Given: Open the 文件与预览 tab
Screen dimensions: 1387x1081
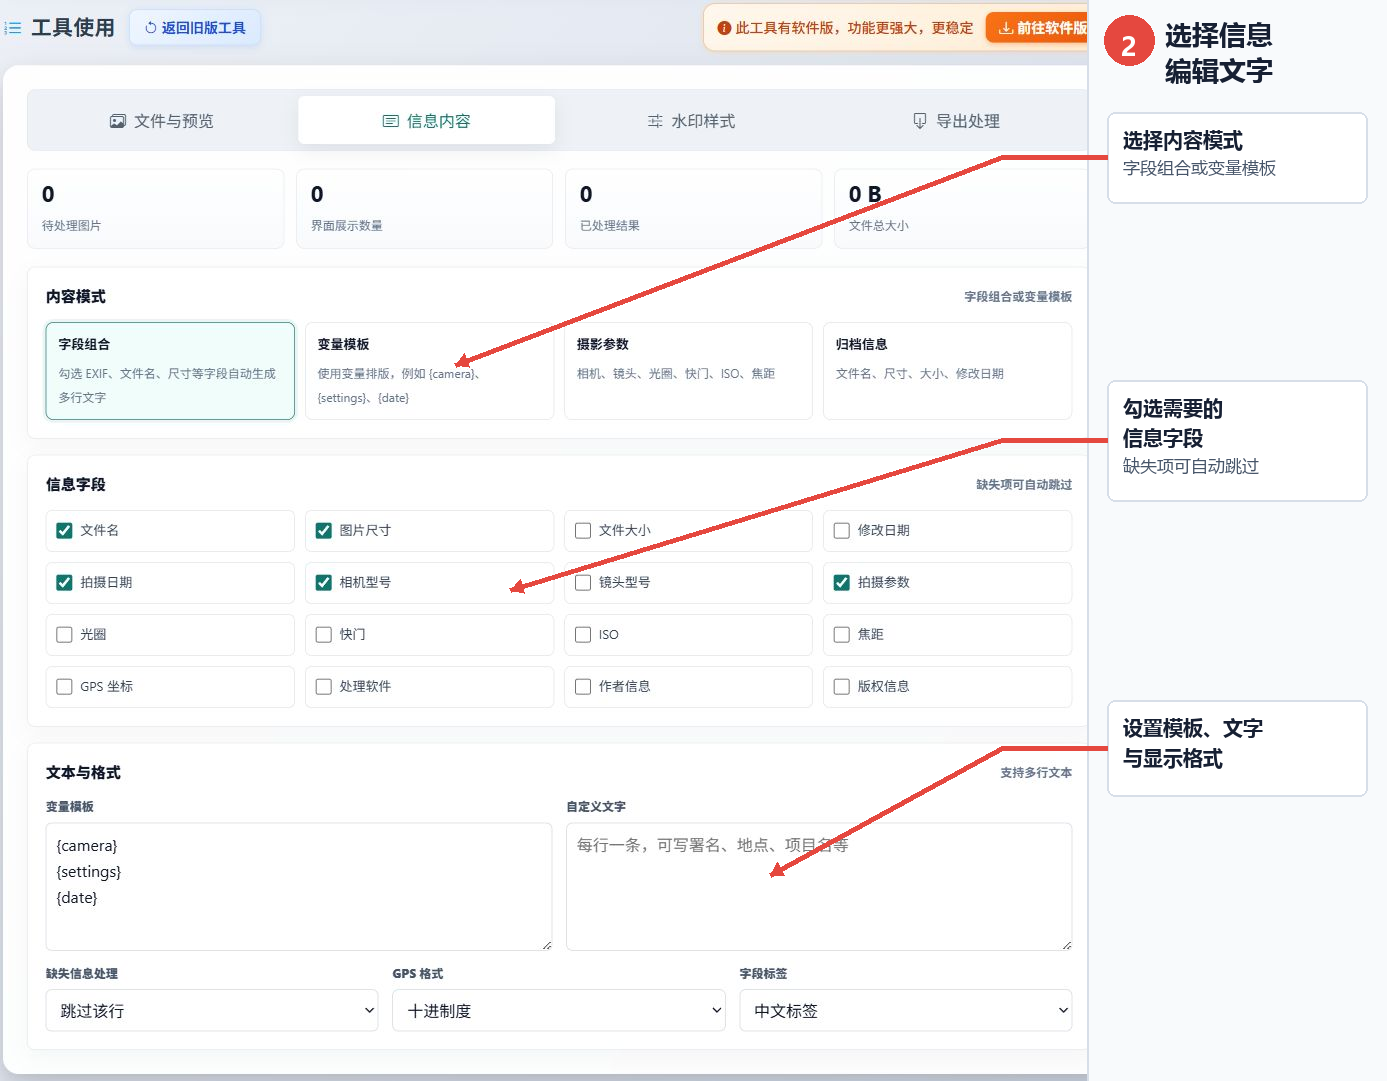Looking at the screenshot, I should (x=162, y=121).
